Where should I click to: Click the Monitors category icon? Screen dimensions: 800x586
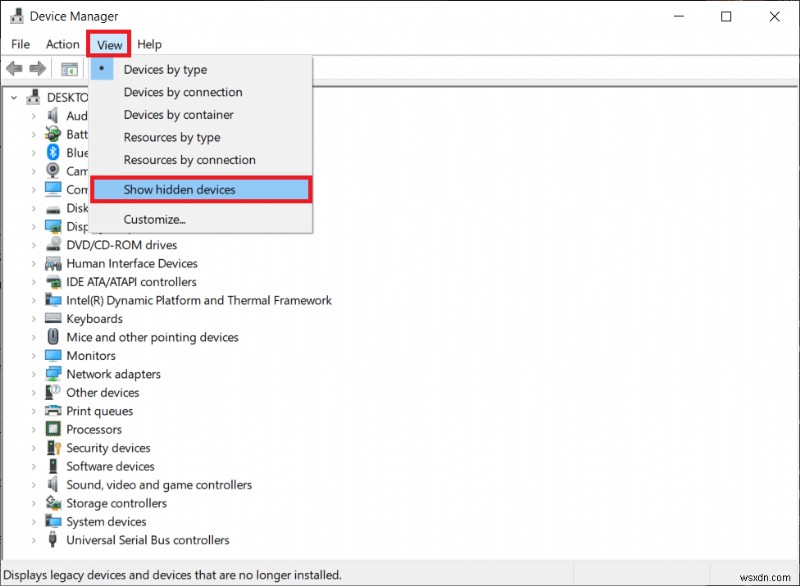coord(53,355)
